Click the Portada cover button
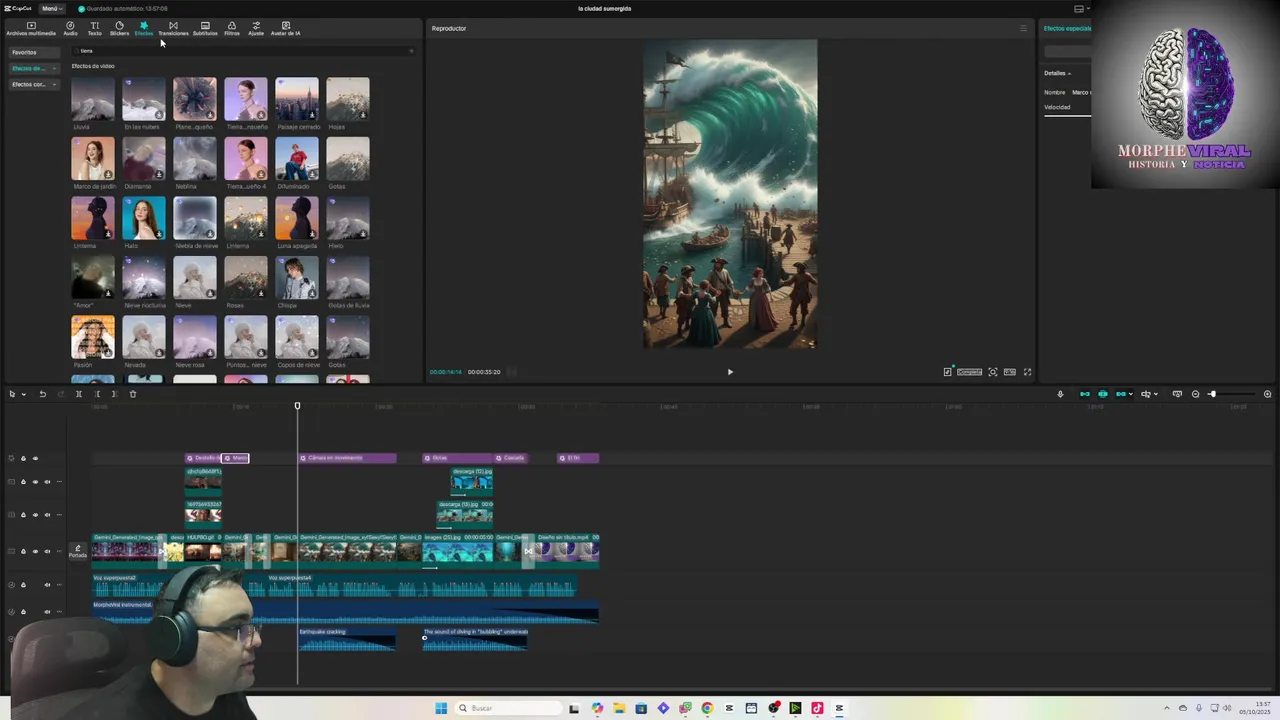 click(77, 551)
